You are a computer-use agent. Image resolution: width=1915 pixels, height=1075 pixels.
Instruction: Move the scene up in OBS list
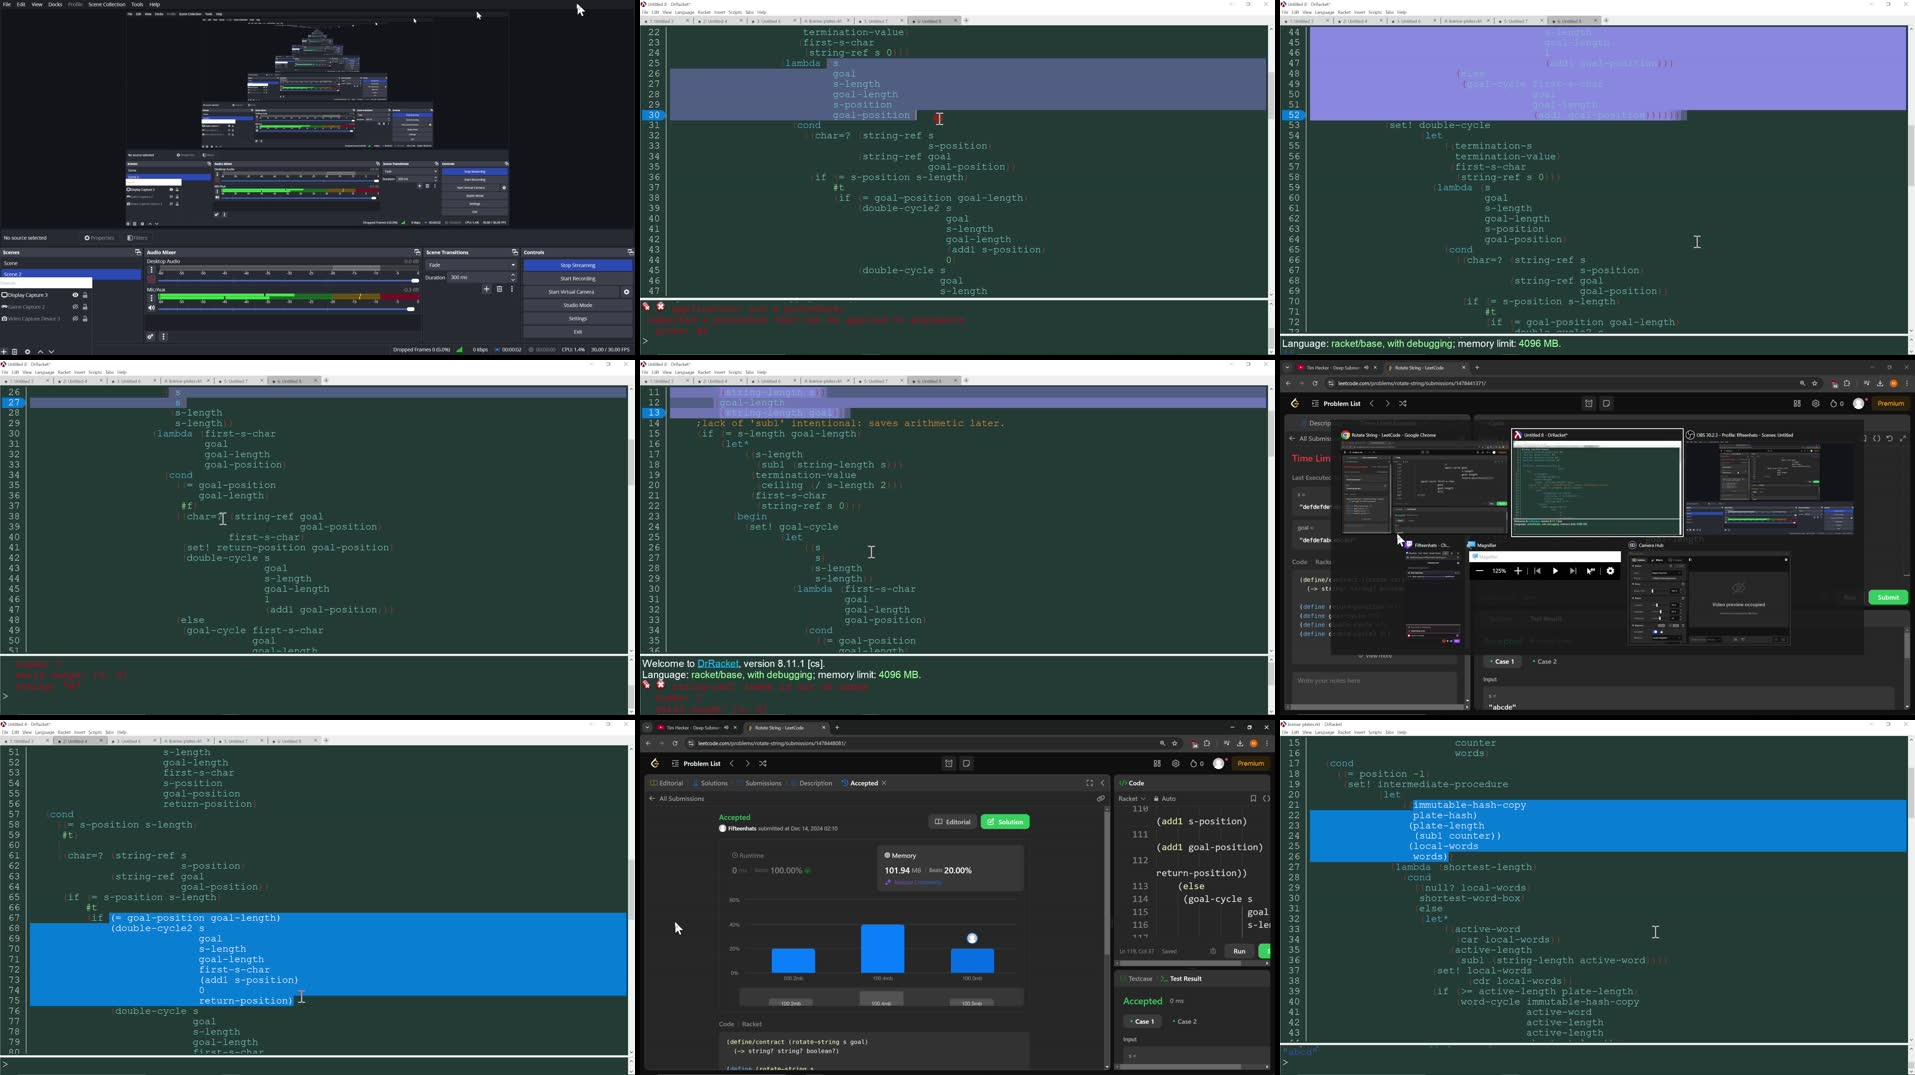click(x=40, y=352)
